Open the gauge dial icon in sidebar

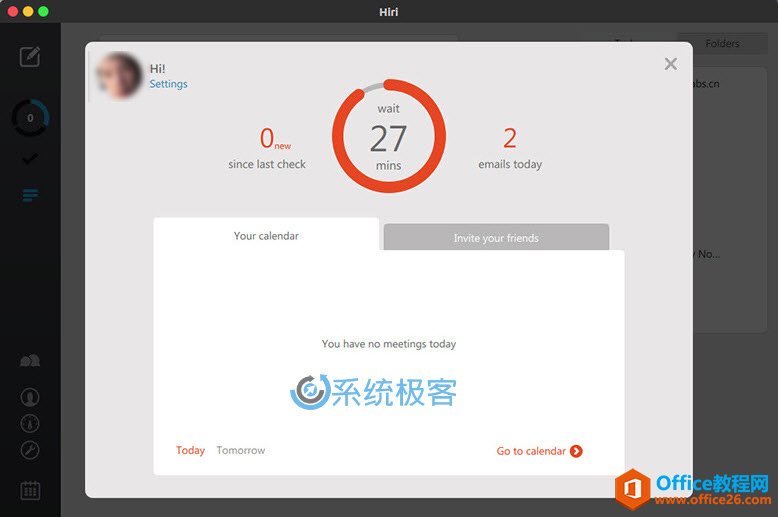(30, 423)
